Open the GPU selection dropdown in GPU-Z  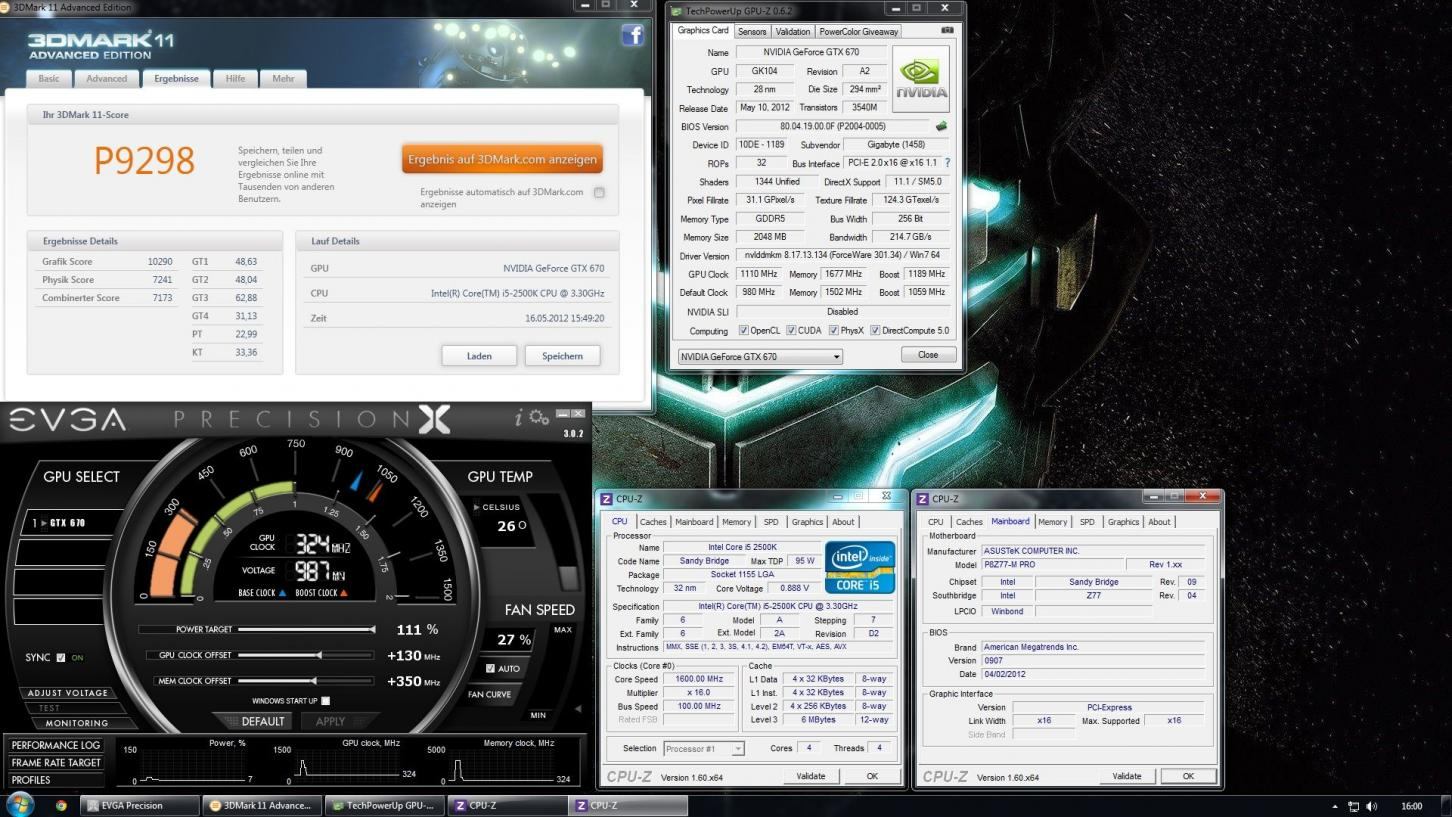pos(760,356)
